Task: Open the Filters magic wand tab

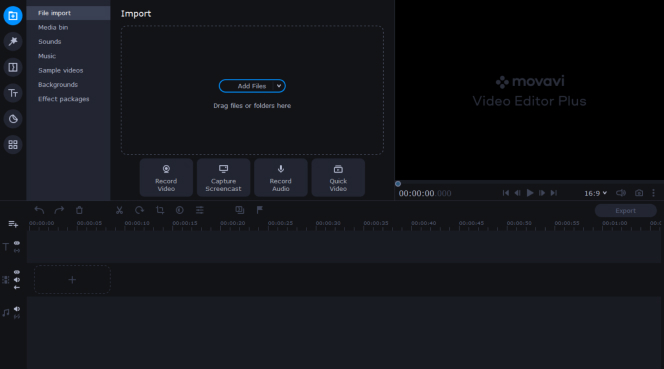Action: 13,41
